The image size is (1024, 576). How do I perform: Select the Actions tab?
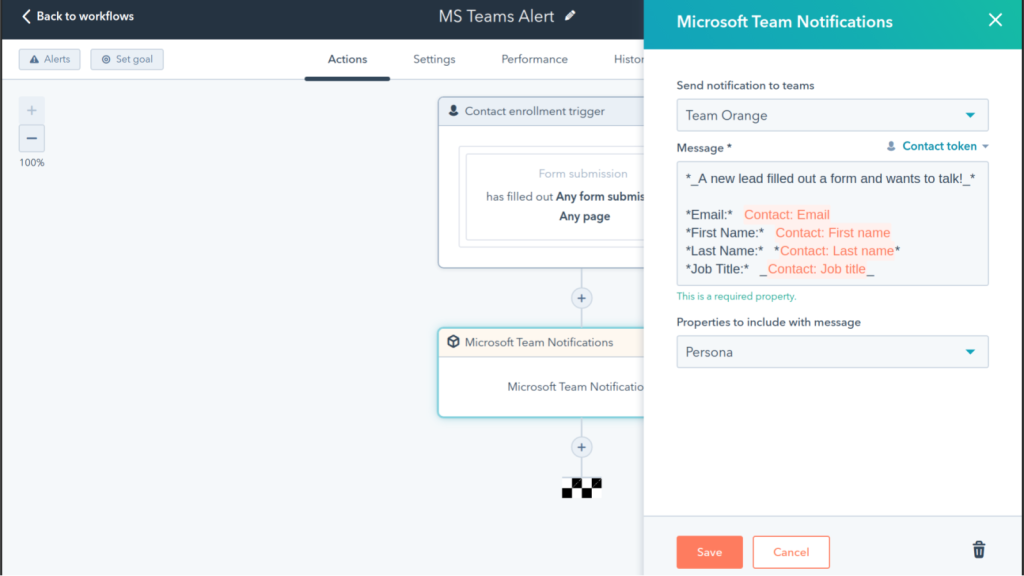(x=347, y=59)
